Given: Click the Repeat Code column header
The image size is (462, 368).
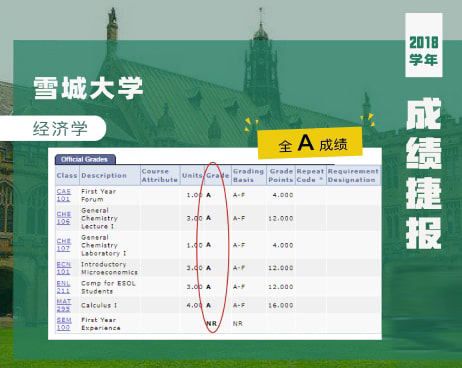Looking at the screenshot, I should [310, 175].
